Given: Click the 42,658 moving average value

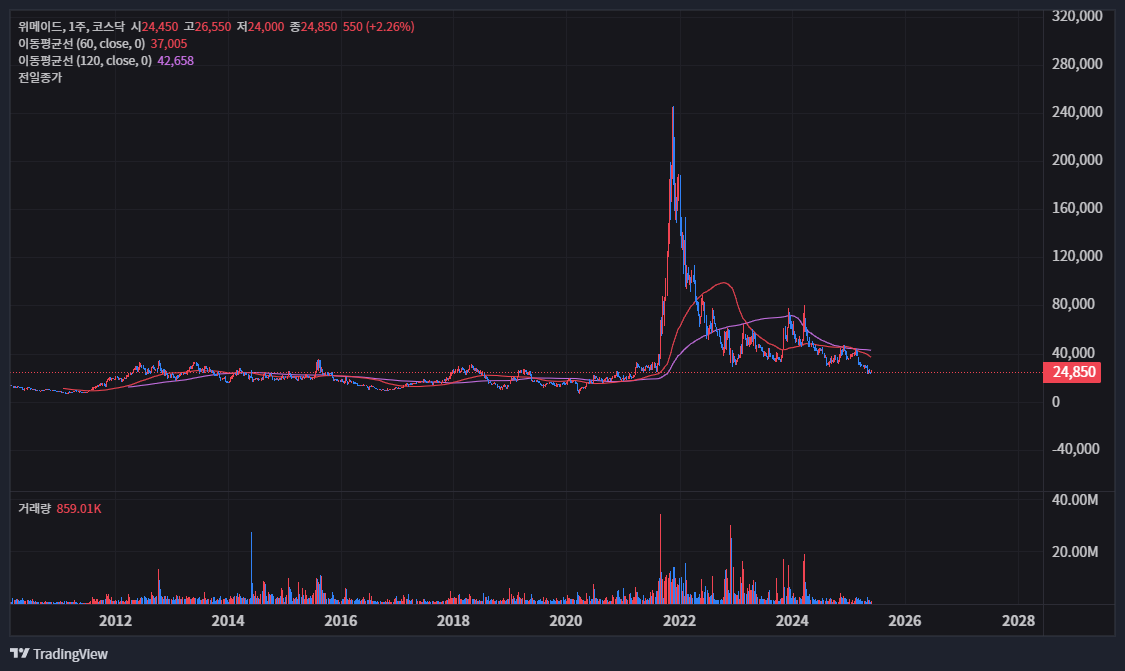Looking at the screenshot, I should point(176,61).
